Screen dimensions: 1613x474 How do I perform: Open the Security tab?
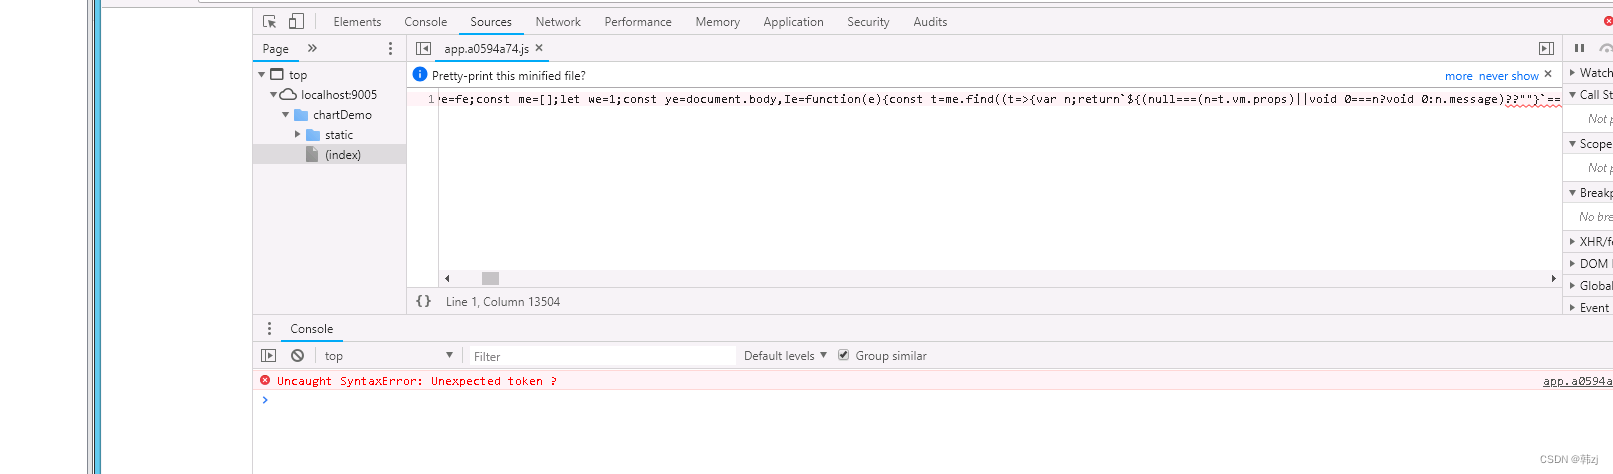pyautogui.click(x=868, y=21)
